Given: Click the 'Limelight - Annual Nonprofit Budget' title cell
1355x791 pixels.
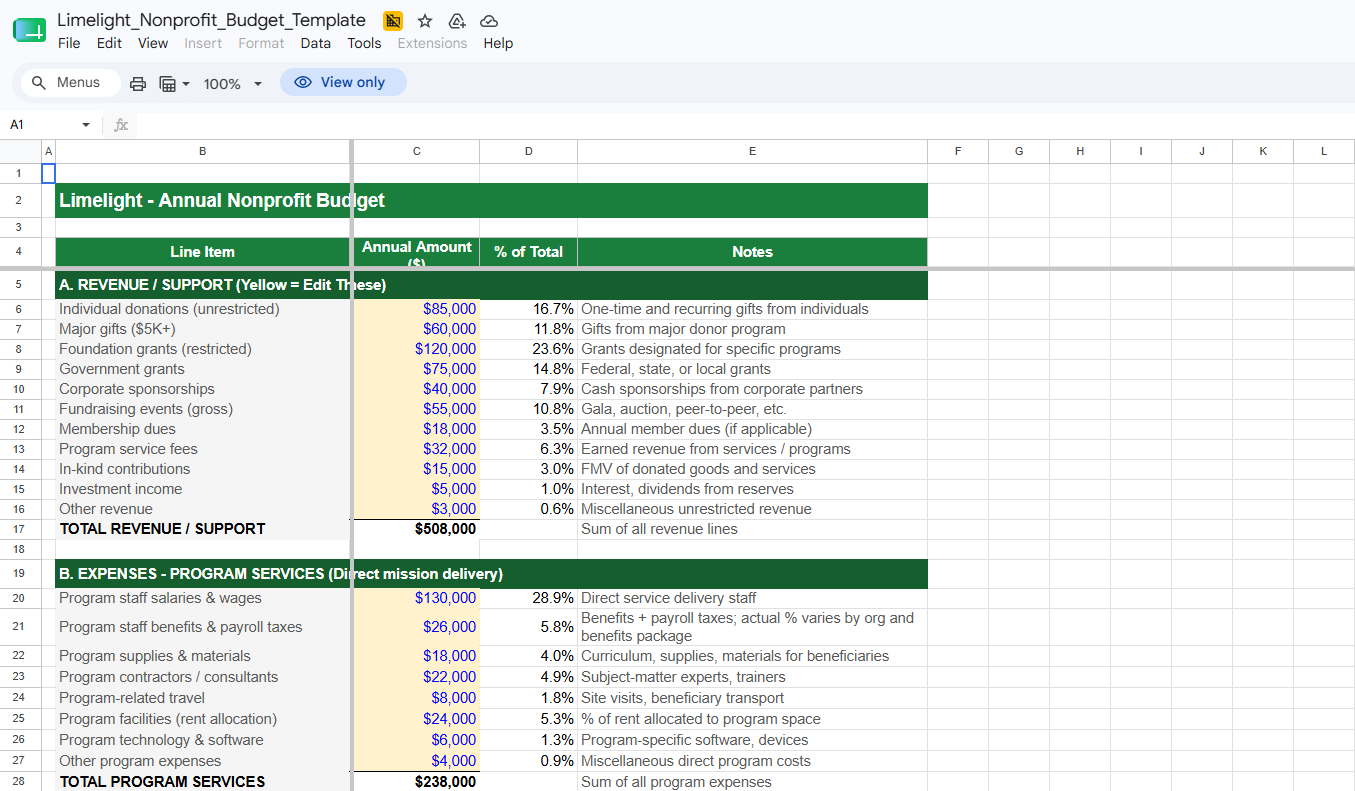Looking at the screenshot, I should tap(491, 200).
